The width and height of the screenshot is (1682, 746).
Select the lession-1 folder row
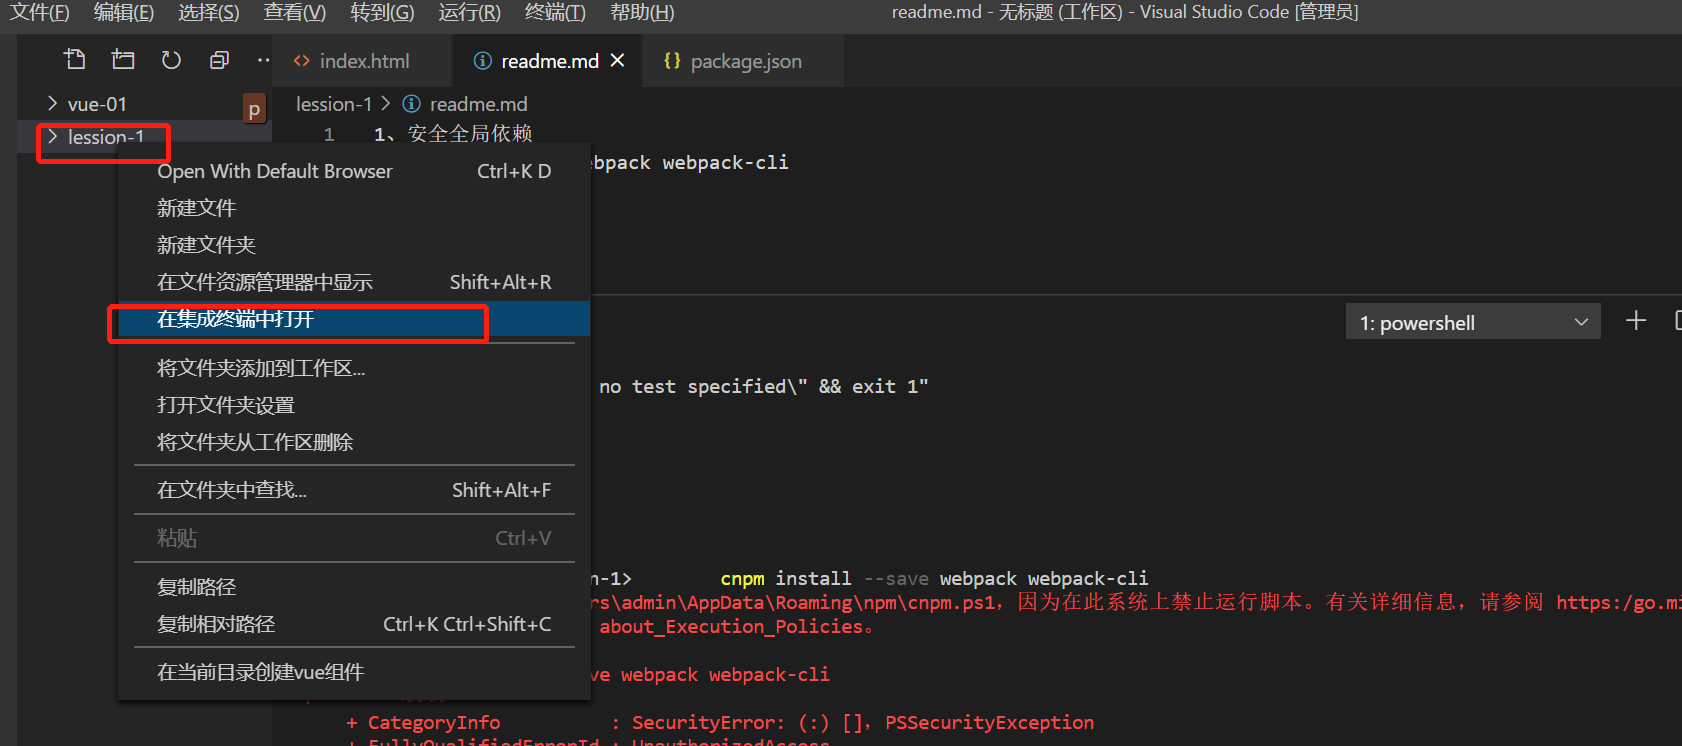tap(143, 137)
